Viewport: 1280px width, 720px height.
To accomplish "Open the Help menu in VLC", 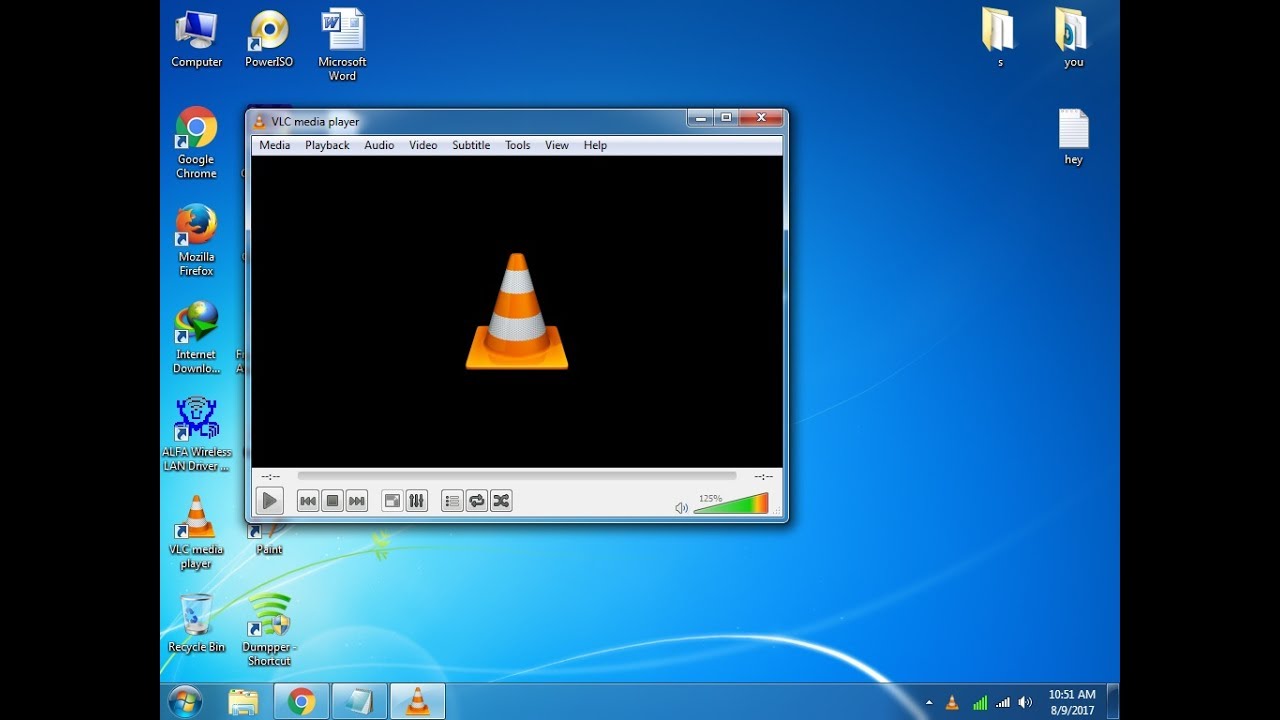I will [x=595, y=145].
